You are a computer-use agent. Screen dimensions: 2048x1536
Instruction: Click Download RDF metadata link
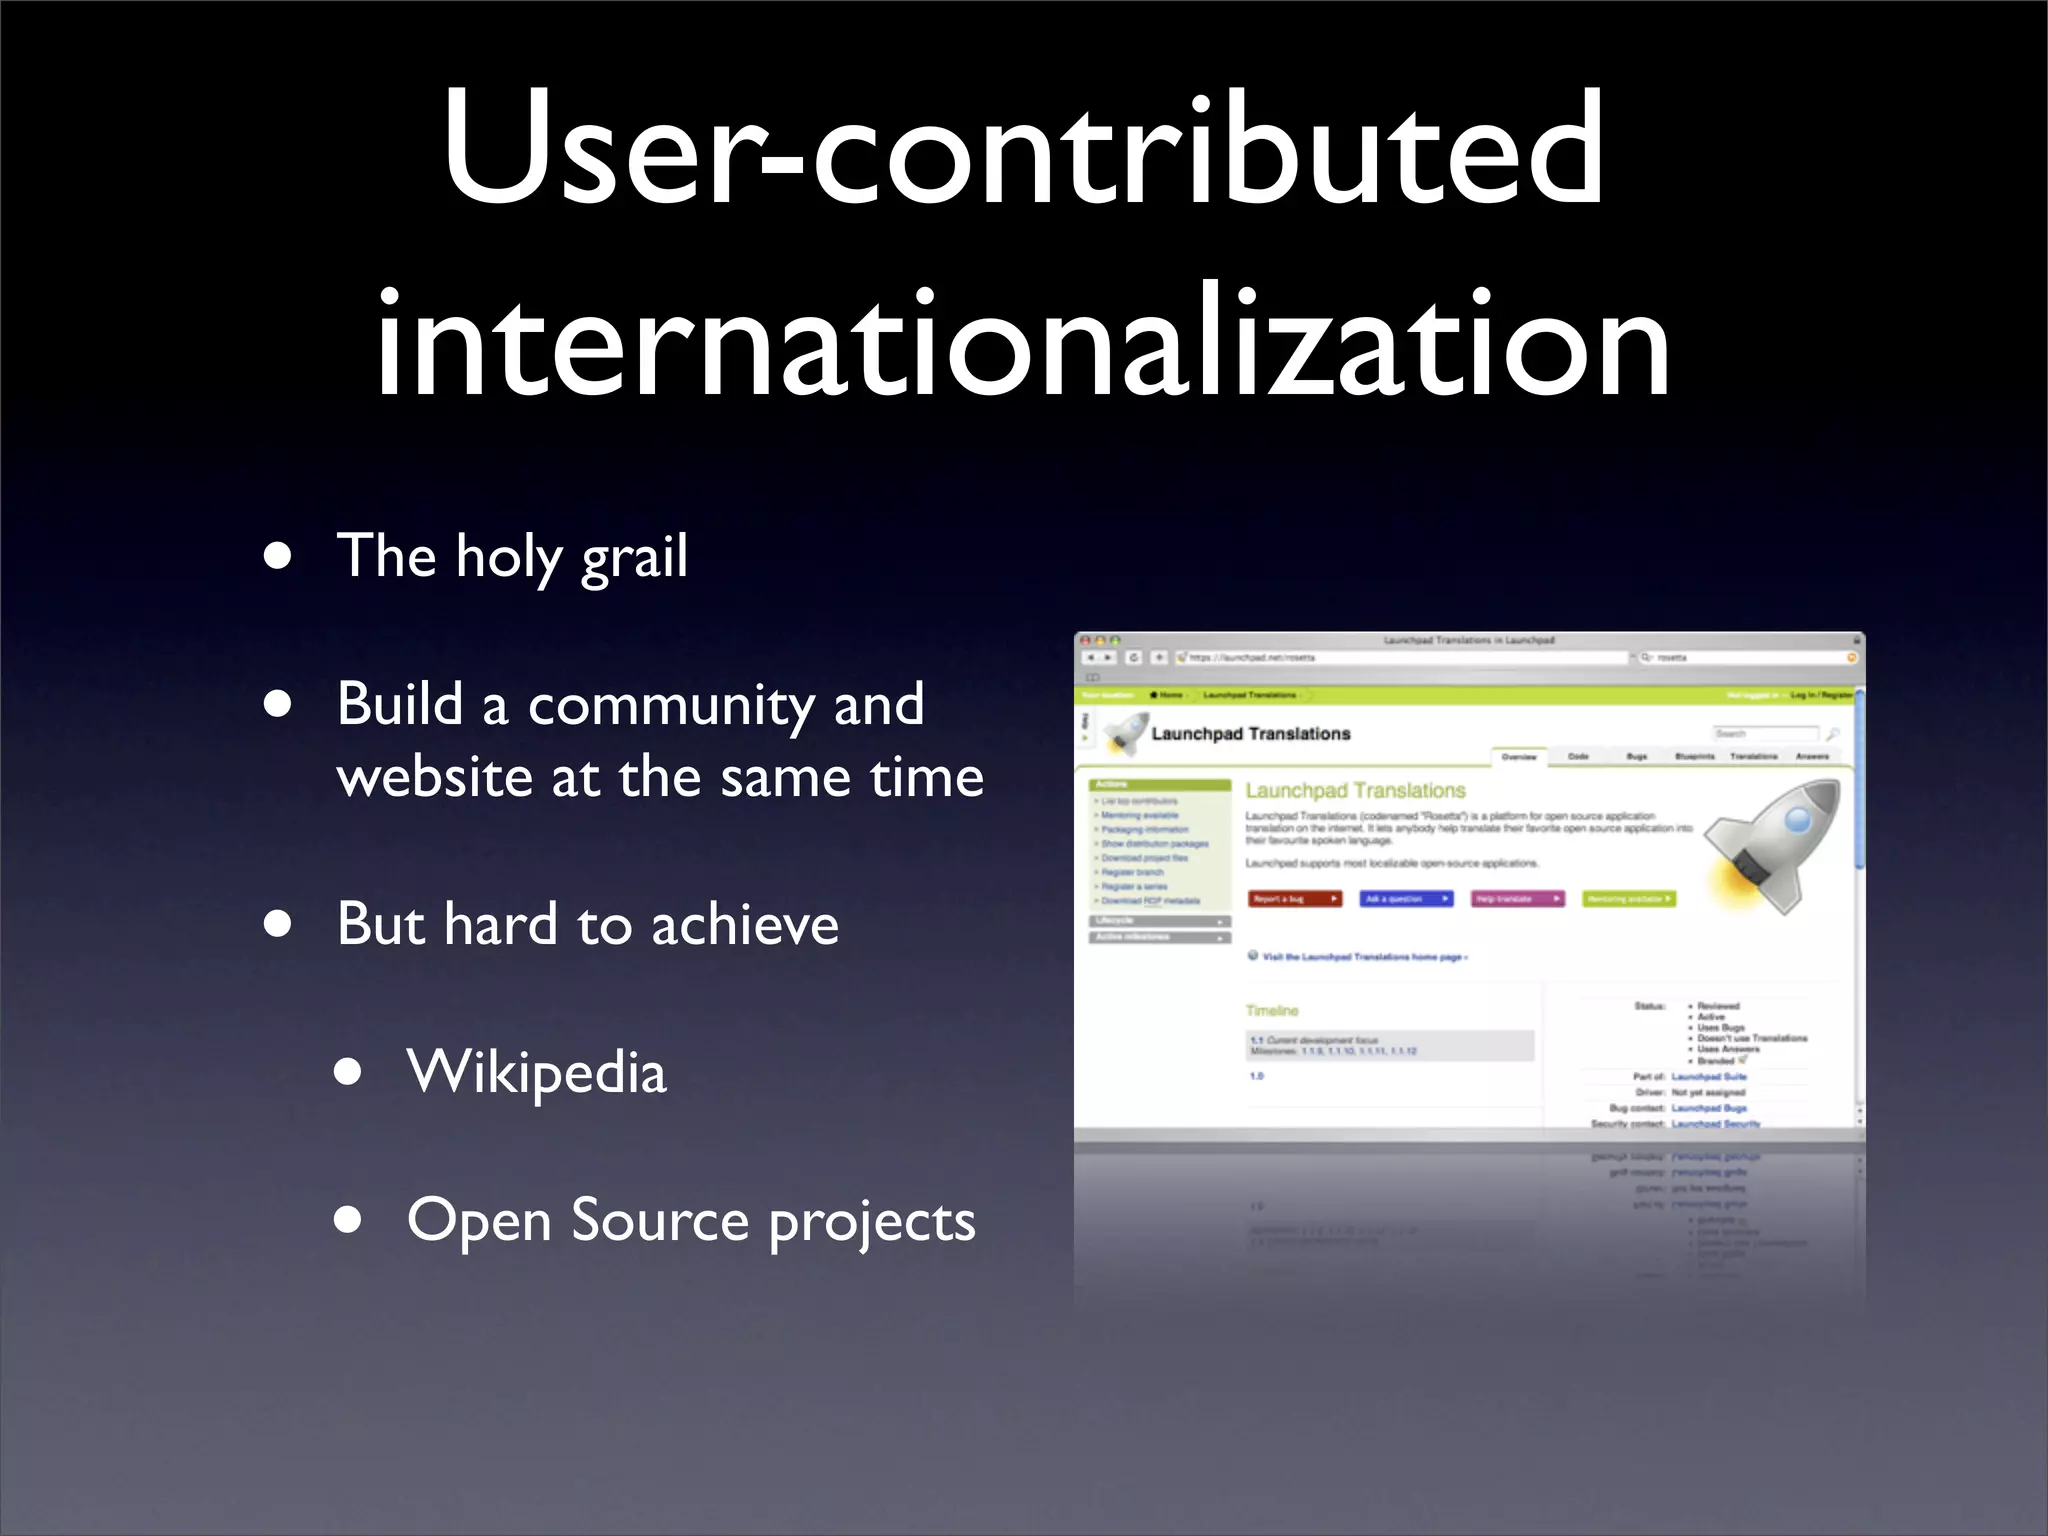click(x=1150, y=900)
